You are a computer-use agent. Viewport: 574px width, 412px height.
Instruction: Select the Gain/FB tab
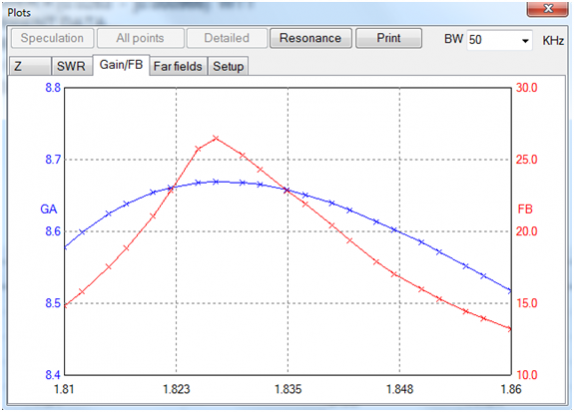(121, 65)
